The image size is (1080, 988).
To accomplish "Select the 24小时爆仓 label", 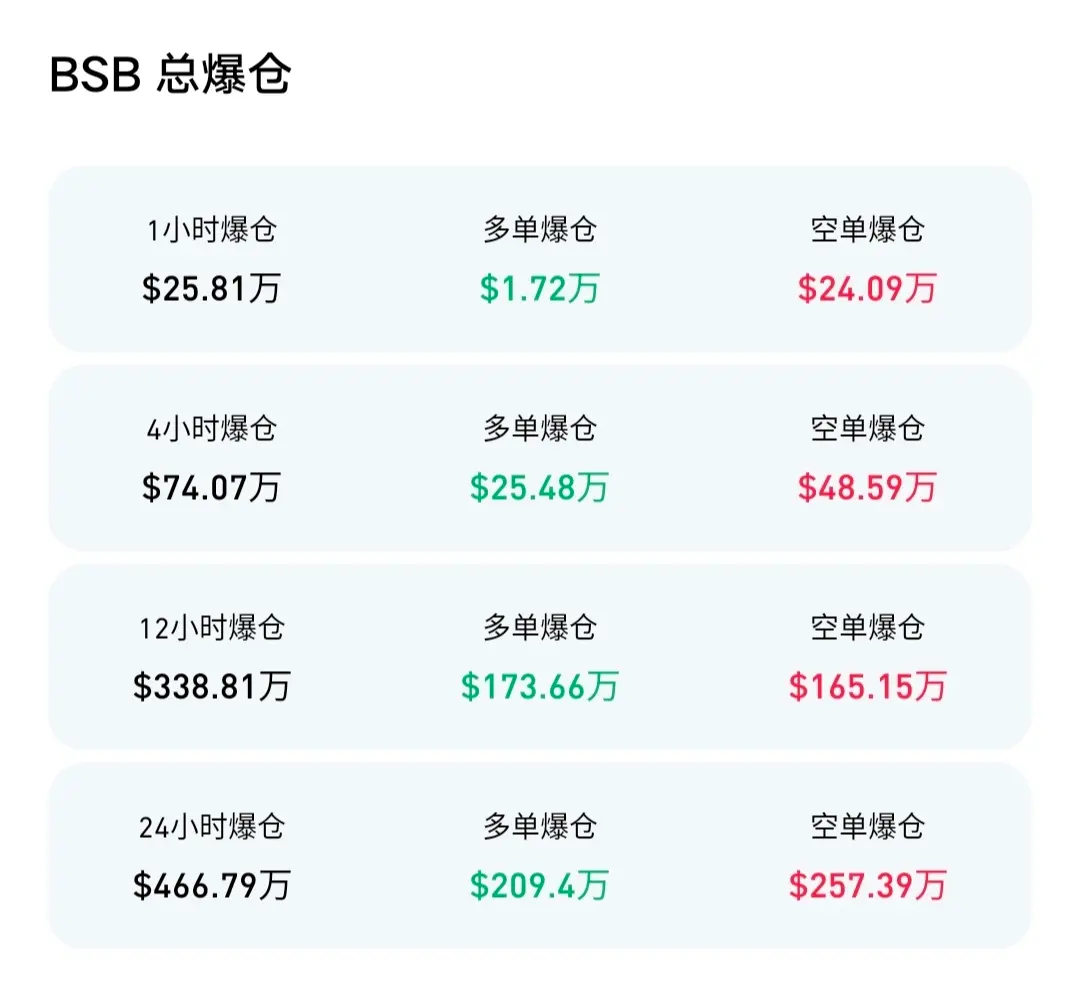I will click(x=211, y=827).
